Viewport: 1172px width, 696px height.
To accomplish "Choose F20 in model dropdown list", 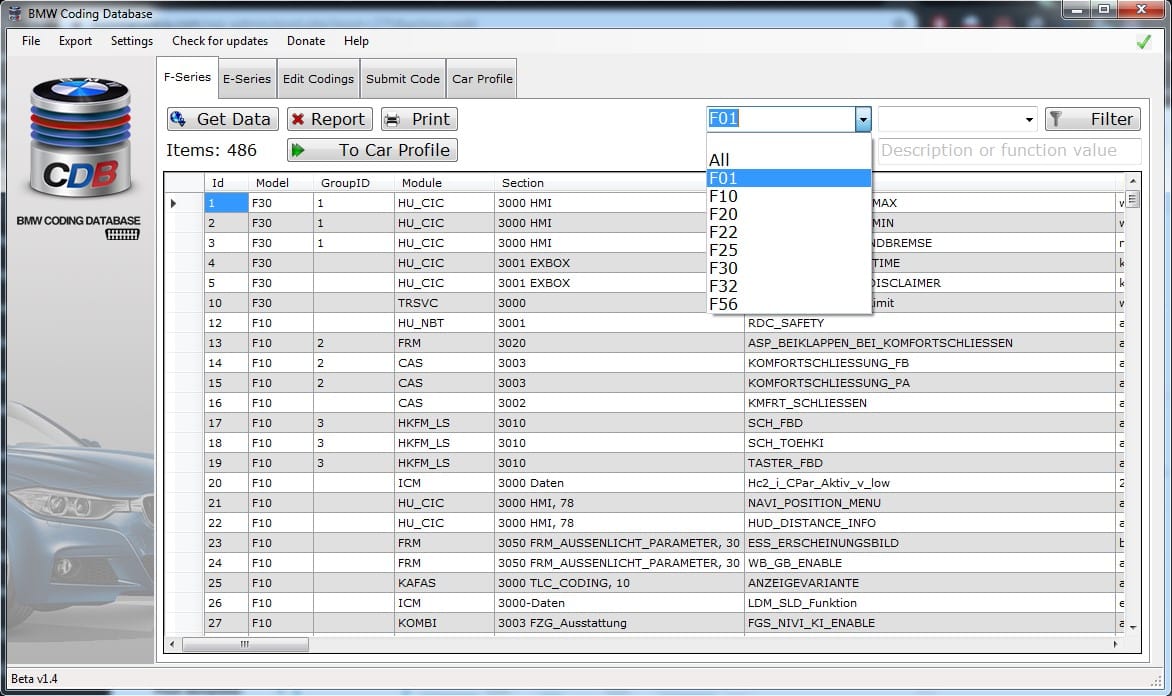I will [789, 214].
